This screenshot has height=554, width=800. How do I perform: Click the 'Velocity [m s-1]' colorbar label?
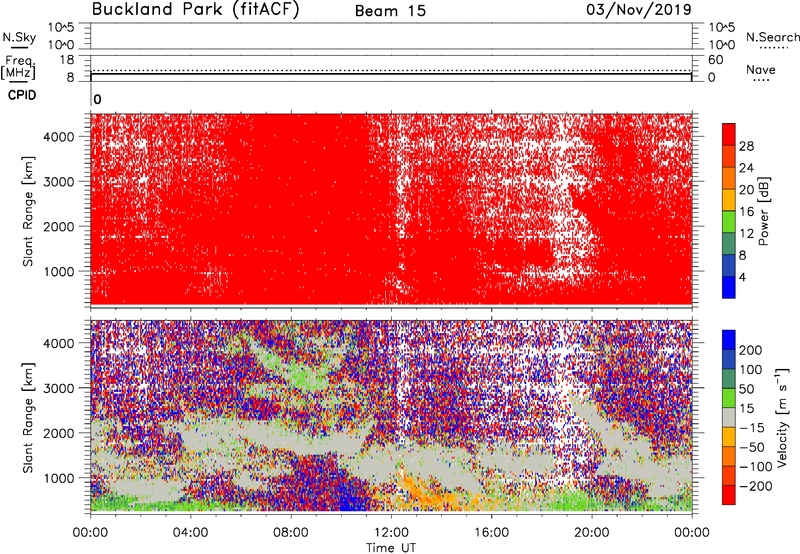tap(782, 417)
